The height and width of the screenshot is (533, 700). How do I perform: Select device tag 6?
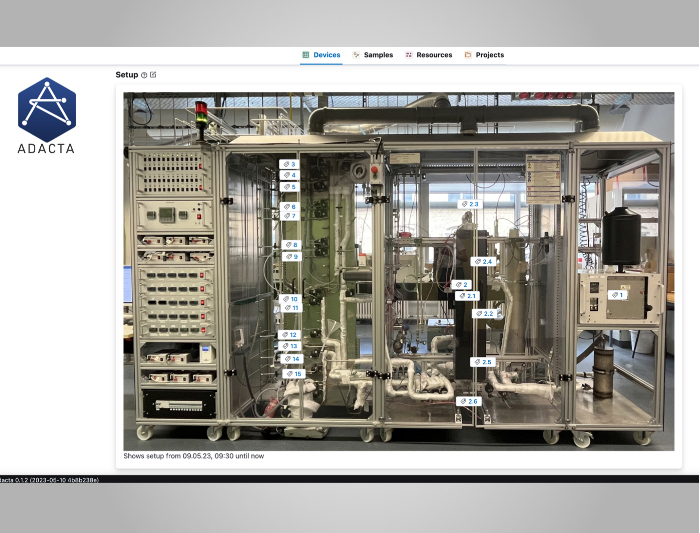click(x=290, y=207)
